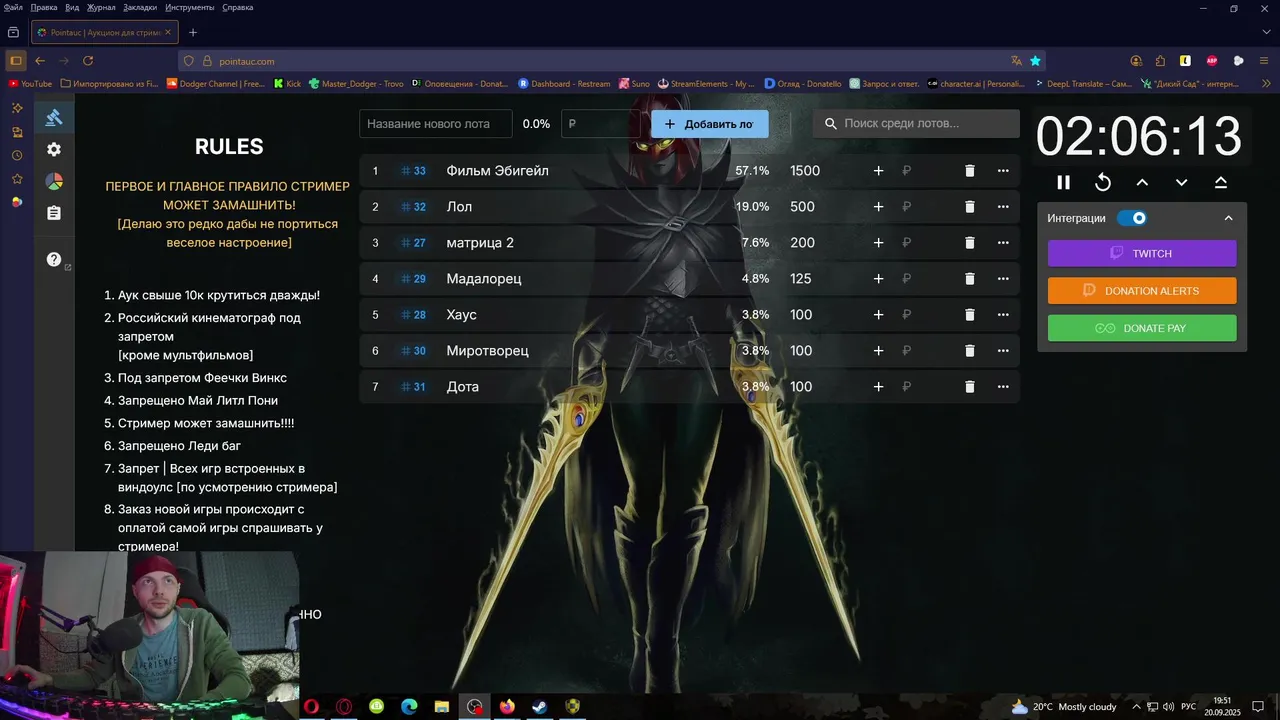This screenshot has height=720, width=1280.
Task: Decrease timer with the down arrow
Action: point(1181,182)
